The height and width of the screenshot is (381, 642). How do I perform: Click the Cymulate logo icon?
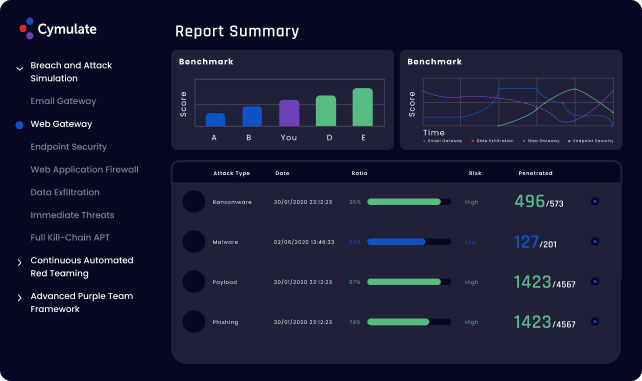click(x=27, y=29)
